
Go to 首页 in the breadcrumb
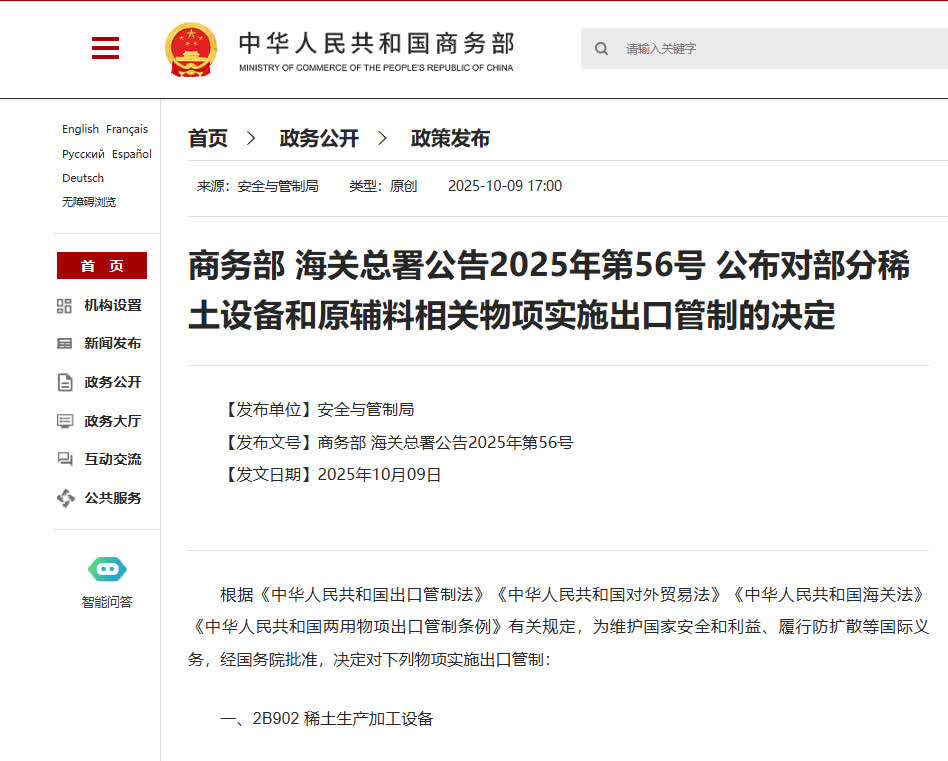(208, 139)
